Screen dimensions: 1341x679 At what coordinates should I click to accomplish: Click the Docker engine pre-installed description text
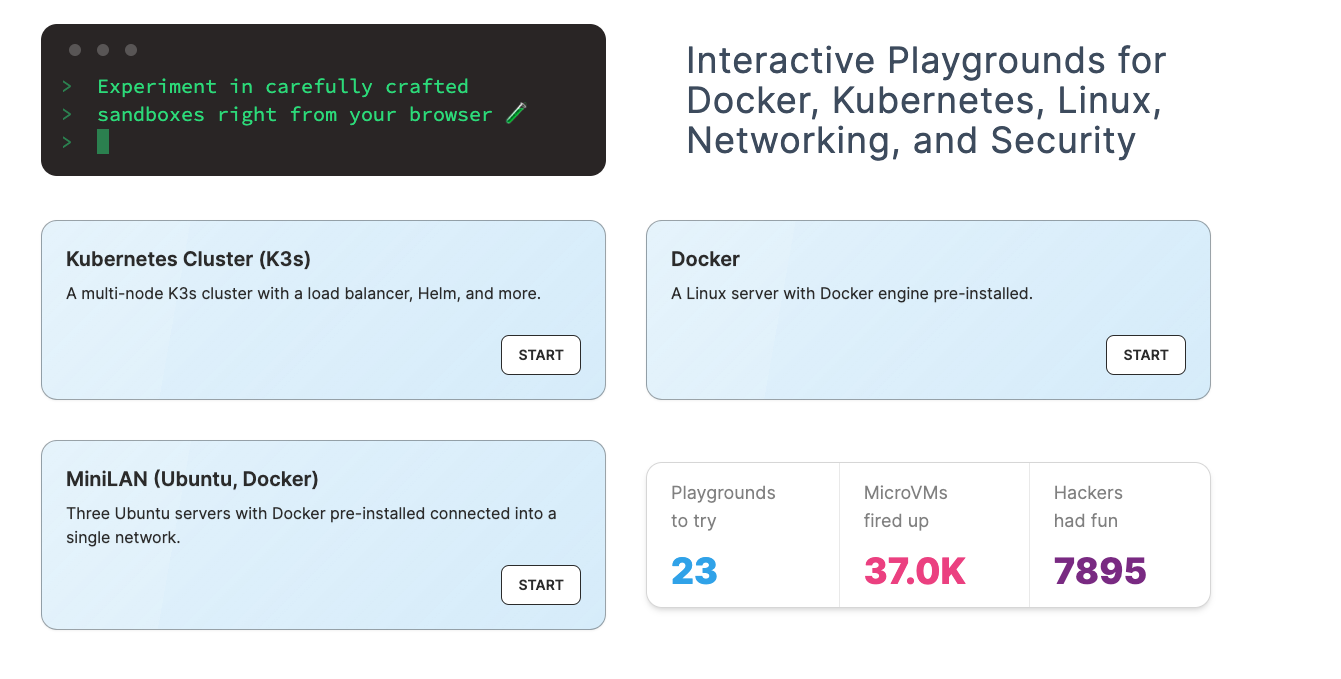[x=852, y=294]
